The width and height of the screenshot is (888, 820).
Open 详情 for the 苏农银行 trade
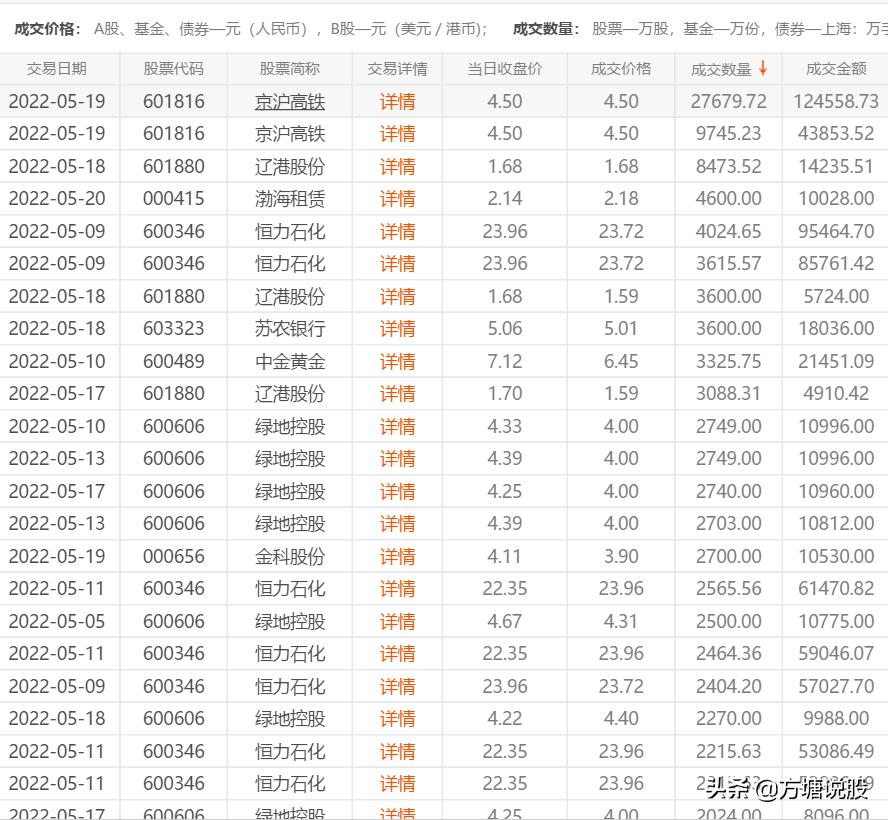[397, 329]
